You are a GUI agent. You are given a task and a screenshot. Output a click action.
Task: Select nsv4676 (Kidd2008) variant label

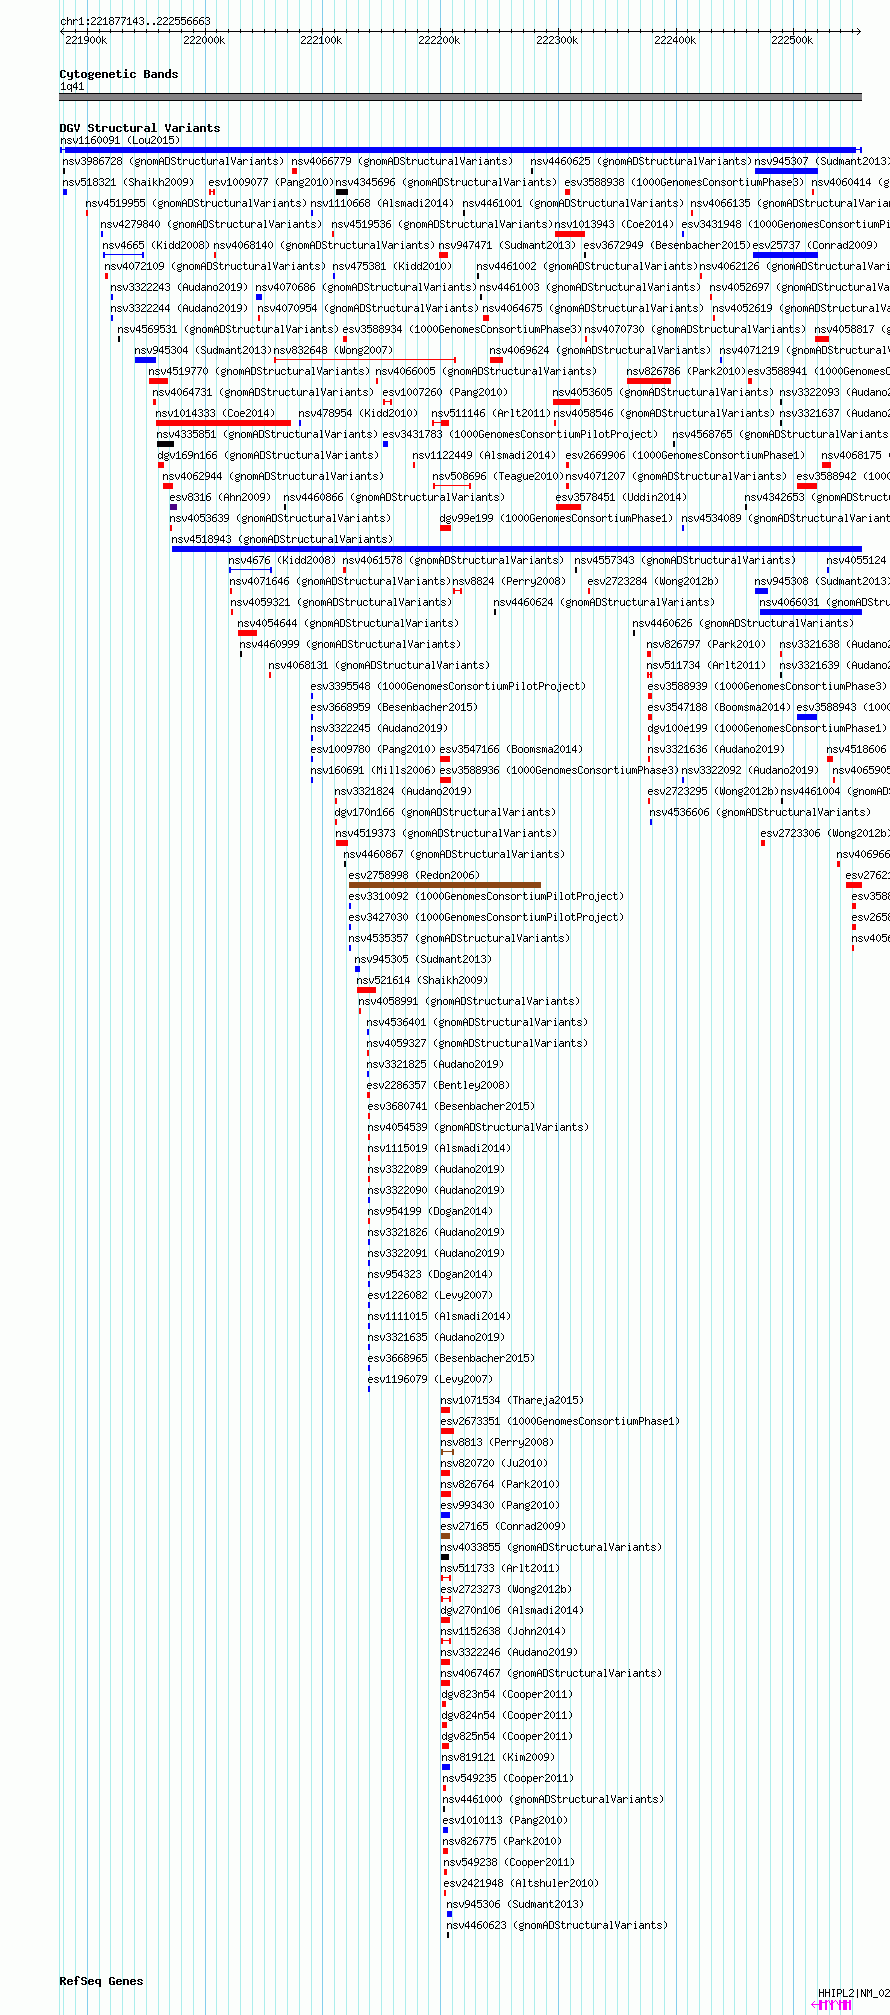coord(282,560)
